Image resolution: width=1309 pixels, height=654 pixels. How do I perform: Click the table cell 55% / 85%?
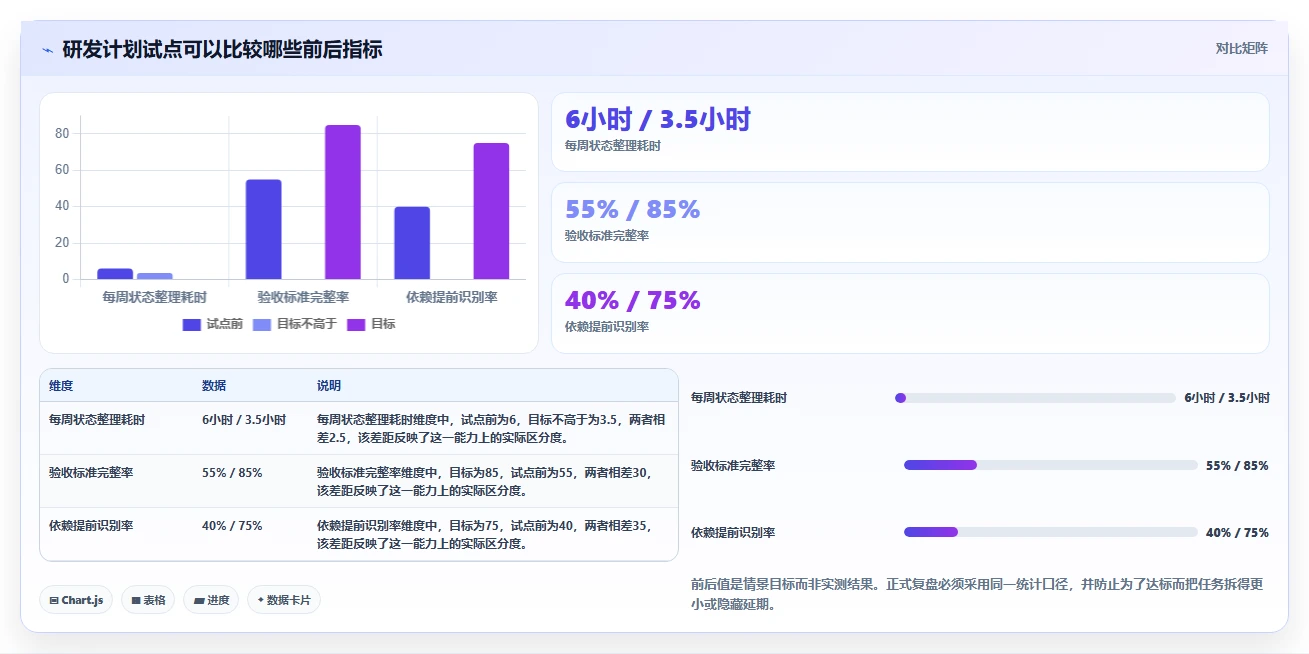(x=232, y=472)
